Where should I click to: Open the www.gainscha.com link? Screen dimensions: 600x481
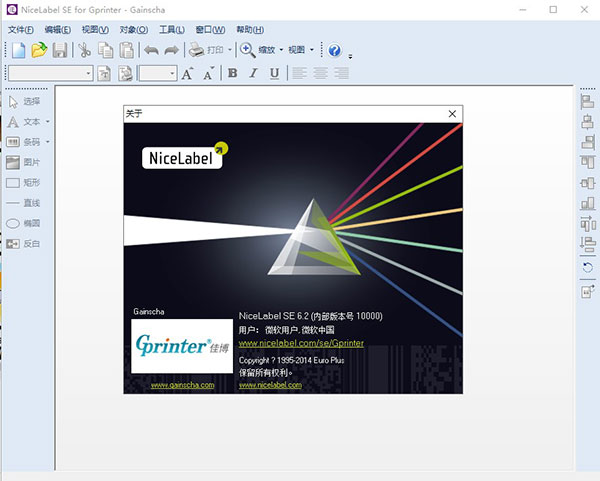point(183,385)
